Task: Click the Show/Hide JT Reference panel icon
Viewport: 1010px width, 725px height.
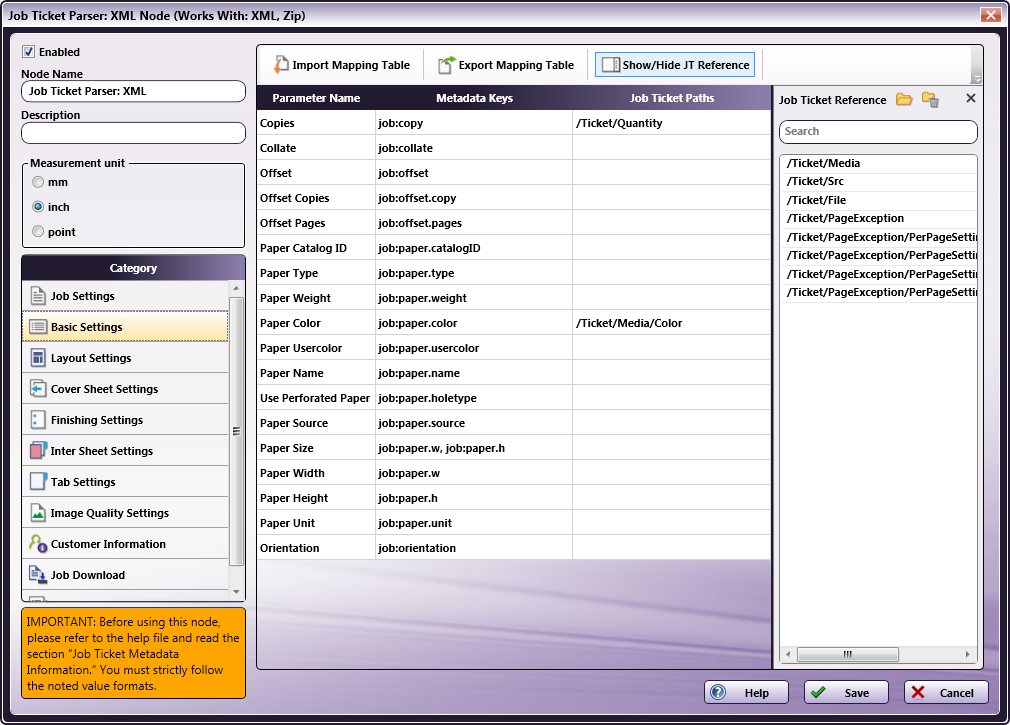Action: 610,65
